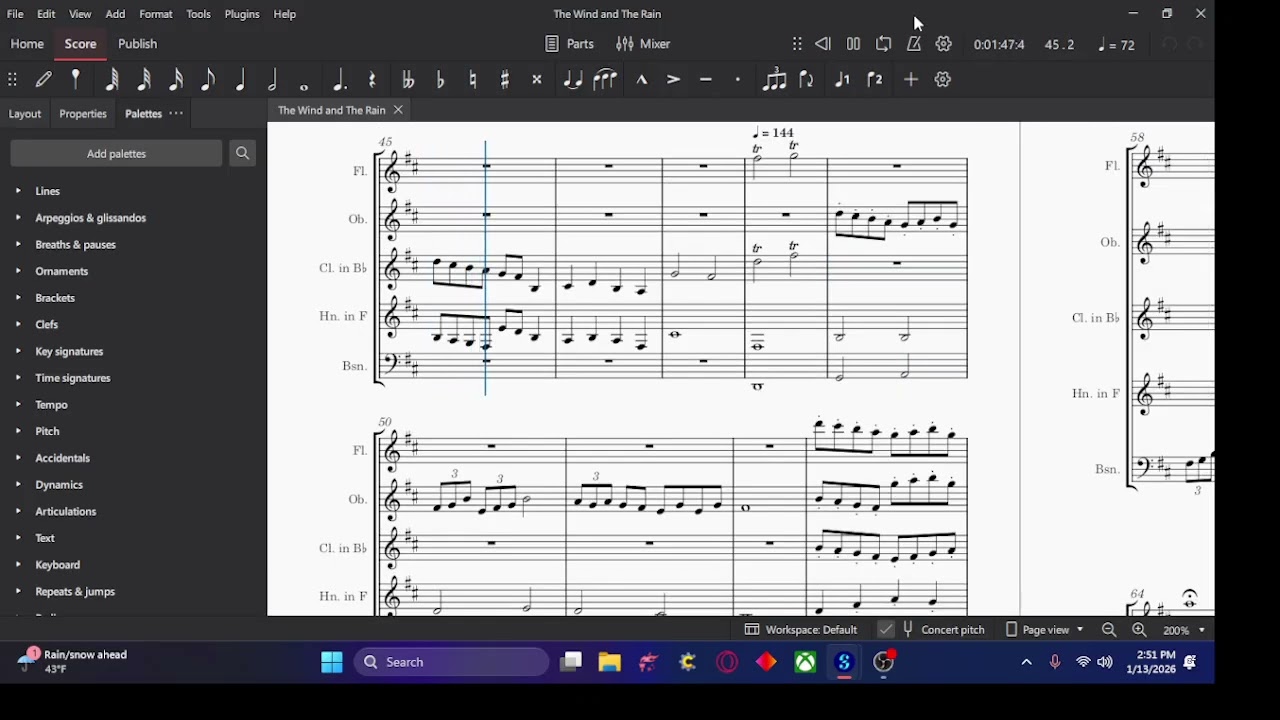Insert a rest
The width and height of the screenshot is (1280, 720).
[372, 79]
